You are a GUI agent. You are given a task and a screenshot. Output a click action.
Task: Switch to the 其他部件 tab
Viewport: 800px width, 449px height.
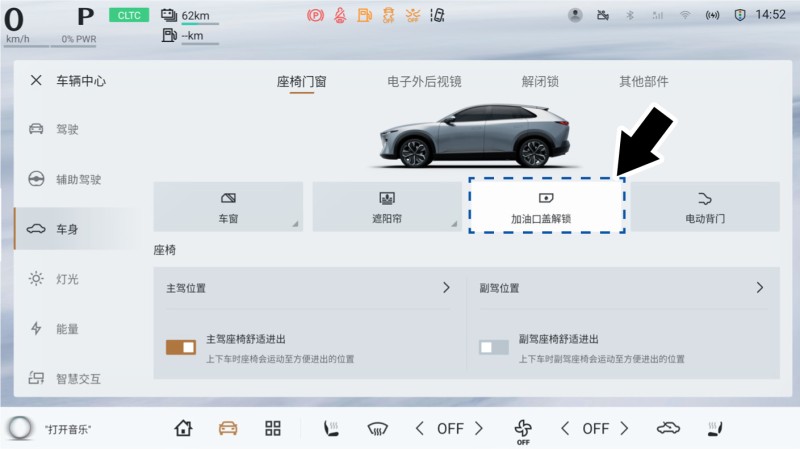click(x=643, y=82)
